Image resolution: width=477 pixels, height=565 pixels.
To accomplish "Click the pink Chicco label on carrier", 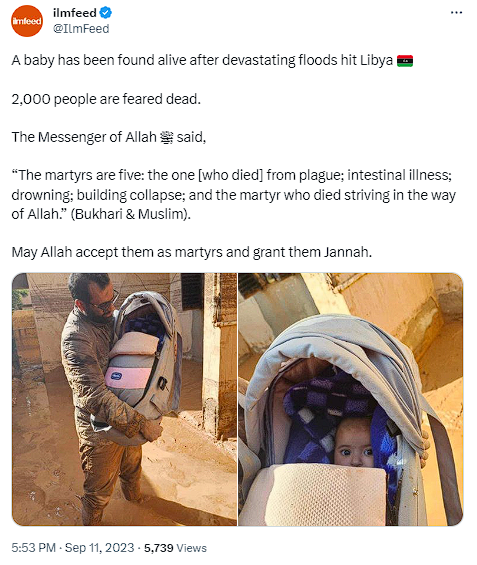I will (x=116, y=377).
